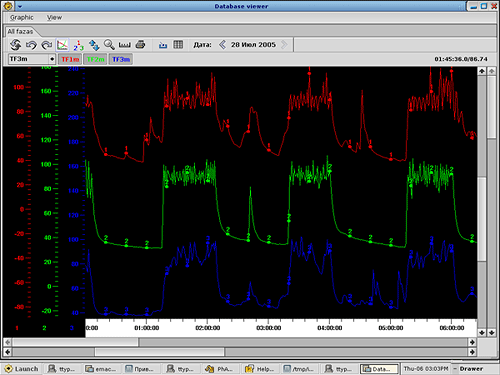Click the redo arrow icon
Viewport: 500px width, 375px height.
(x=47, y=45)
